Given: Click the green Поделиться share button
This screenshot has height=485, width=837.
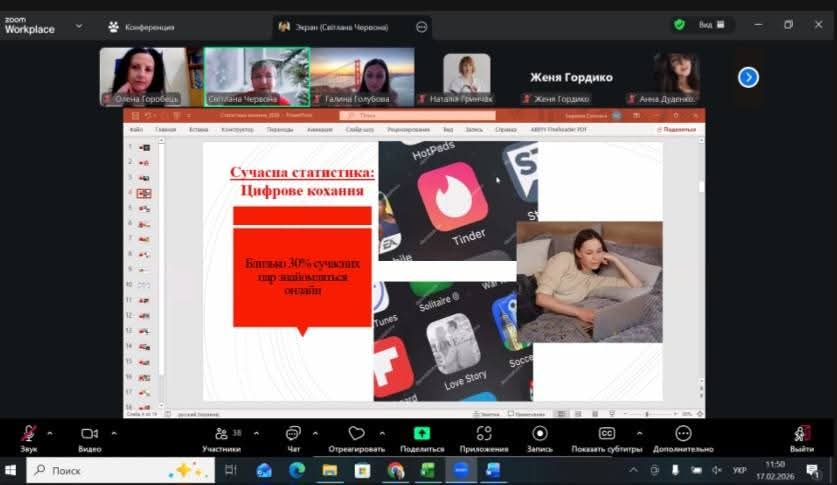Looking at the screenshot, I should pos(422,434).
